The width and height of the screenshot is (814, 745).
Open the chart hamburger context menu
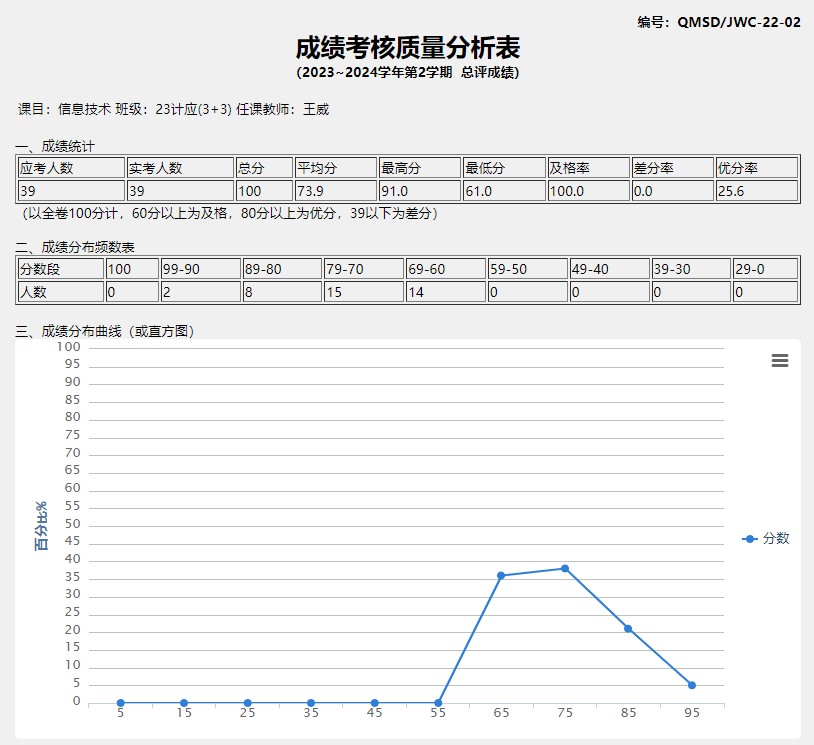[x=780, y=360]
